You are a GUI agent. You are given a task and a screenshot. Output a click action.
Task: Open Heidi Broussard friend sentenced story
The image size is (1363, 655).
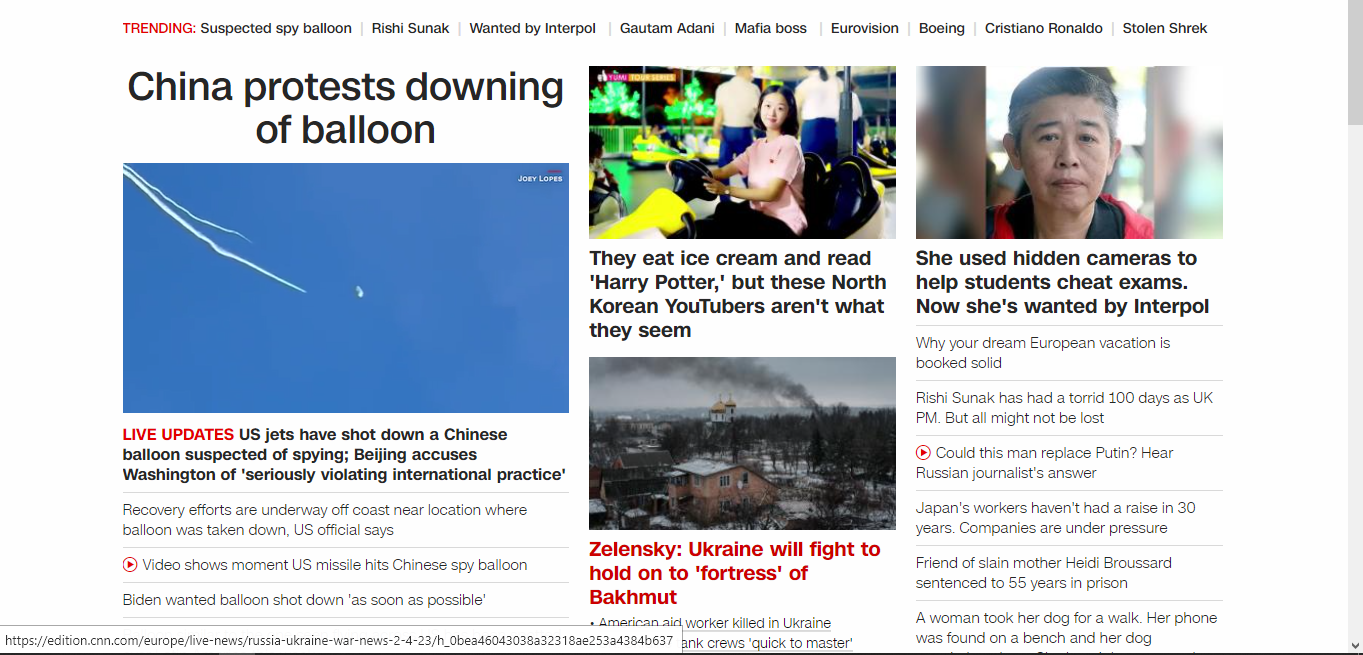[1044, 573]
